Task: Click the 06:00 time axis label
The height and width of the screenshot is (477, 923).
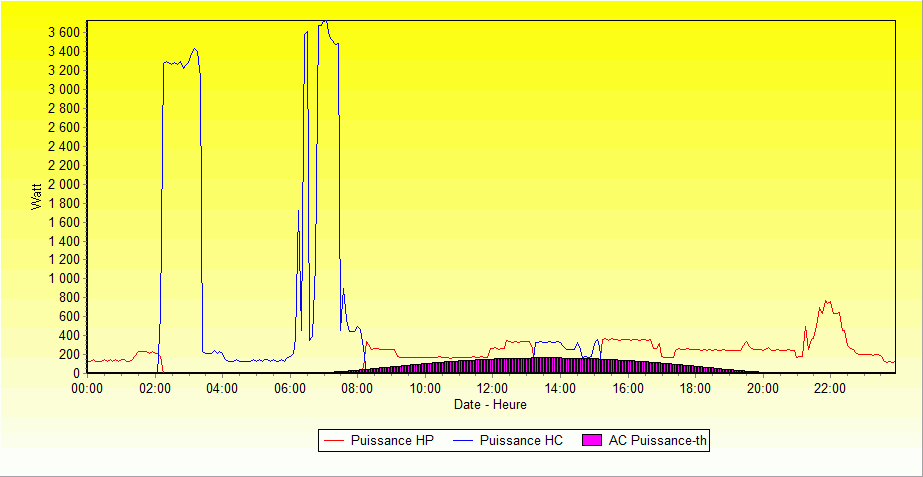Action: point(291,388)
